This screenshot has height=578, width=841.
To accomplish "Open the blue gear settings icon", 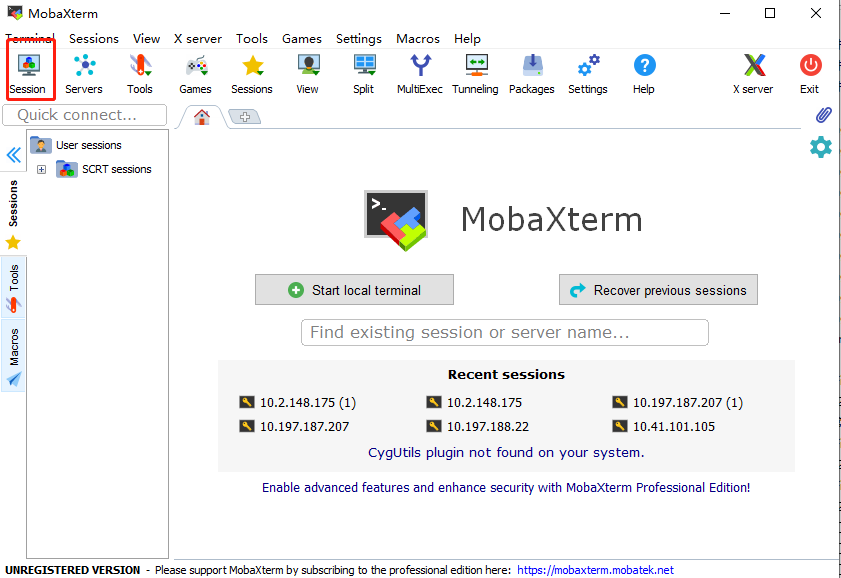I will click(x=821, y=147).
